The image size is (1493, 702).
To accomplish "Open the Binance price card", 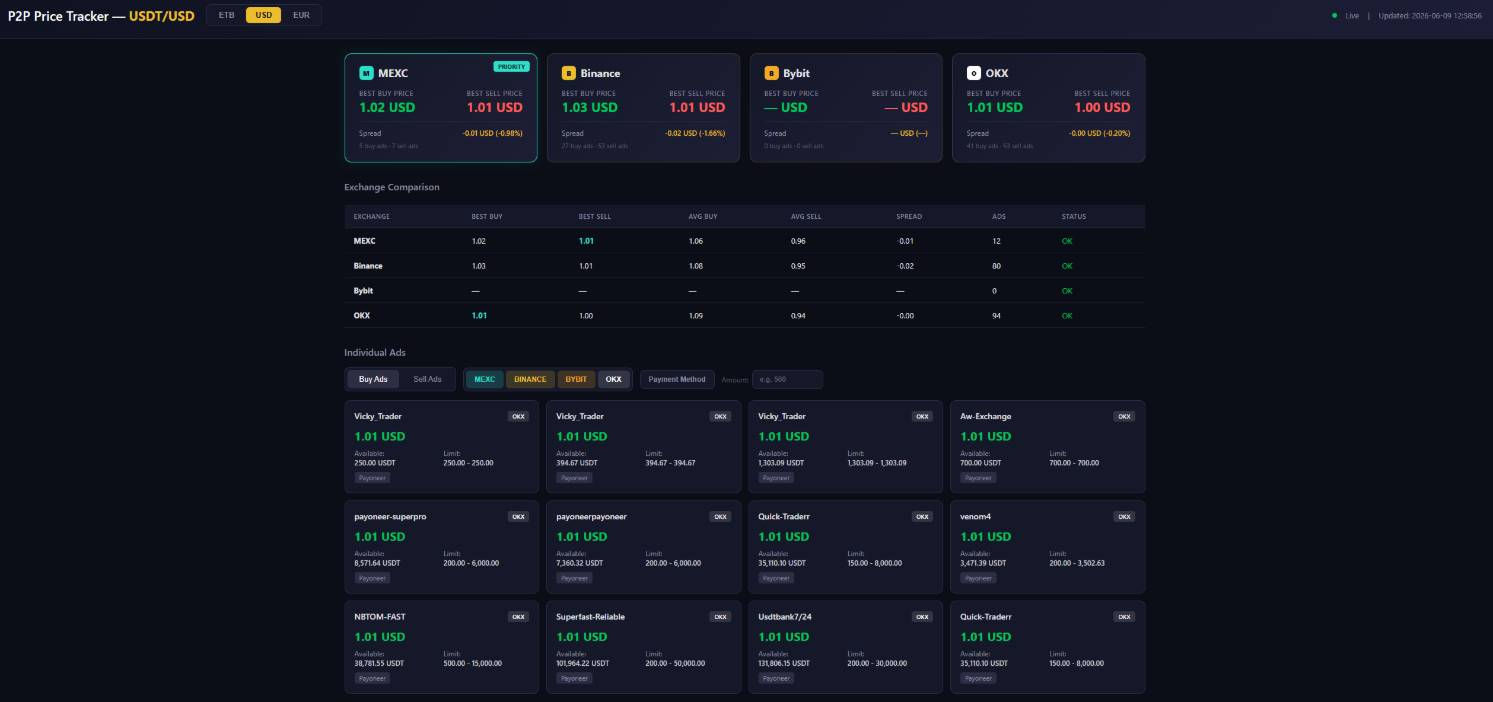I will point(643,107).
